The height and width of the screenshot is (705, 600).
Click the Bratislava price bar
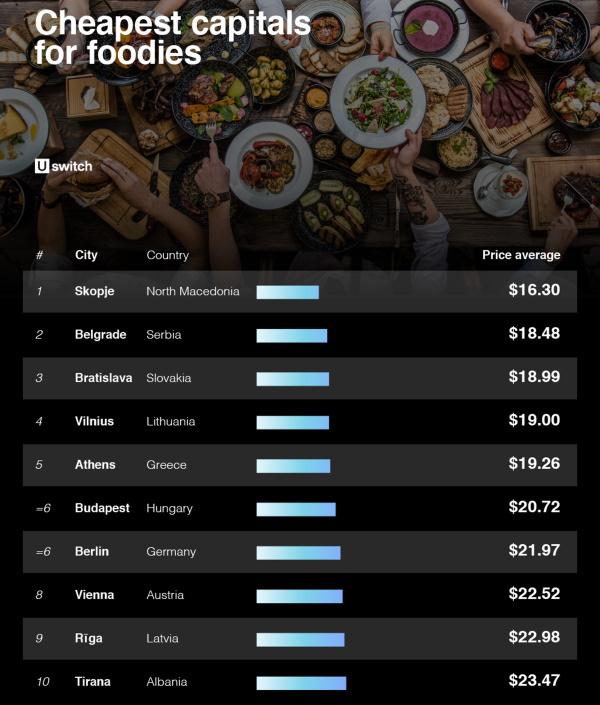coord(292,379)
